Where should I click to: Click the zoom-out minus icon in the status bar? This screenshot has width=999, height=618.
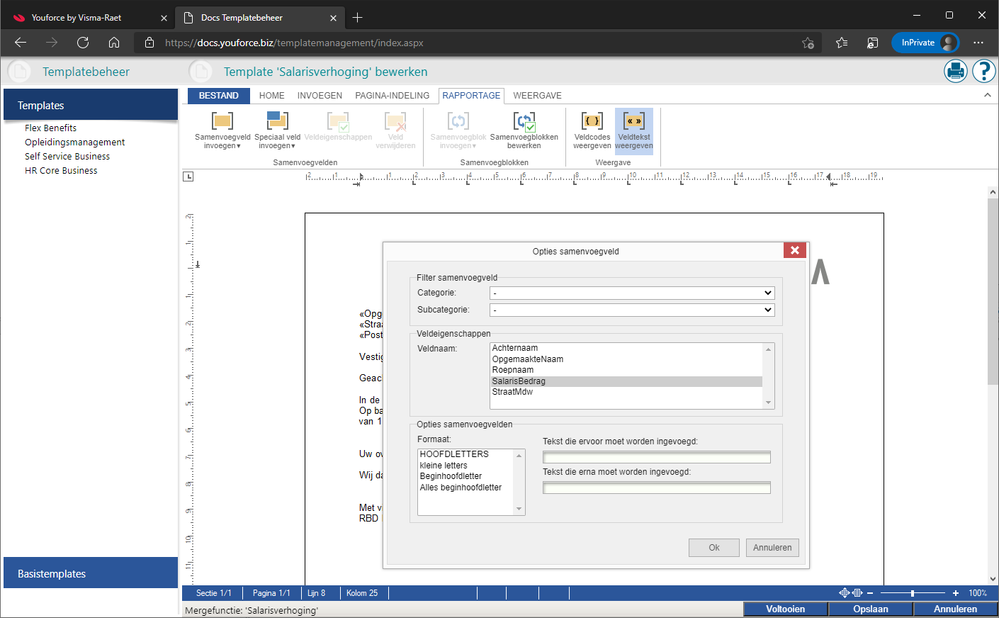(870, 593)
